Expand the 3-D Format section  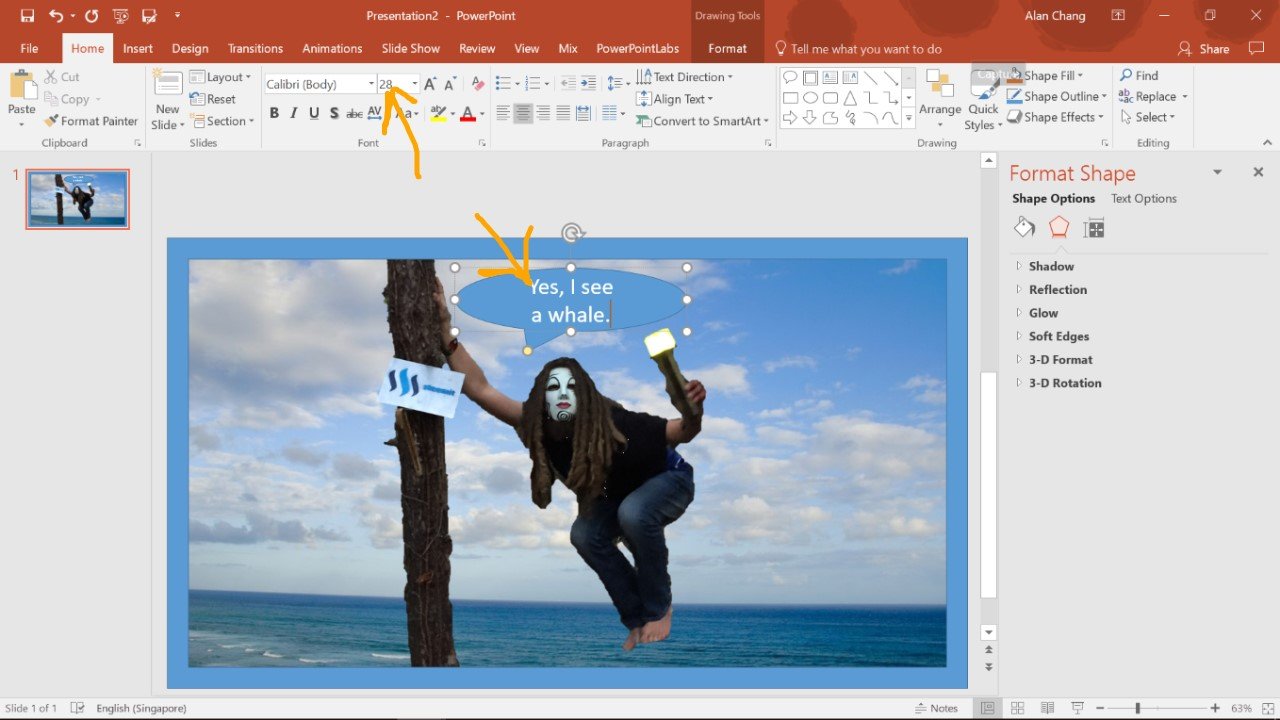(1060, 359)
